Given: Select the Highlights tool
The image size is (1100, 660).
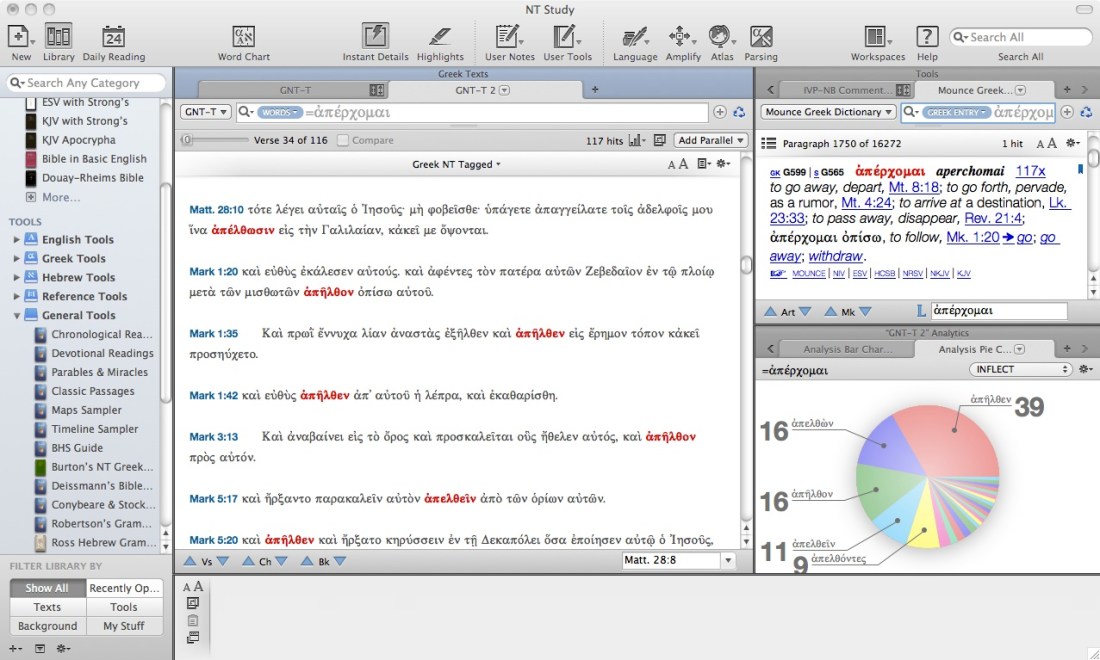Looking at the screenshot, I should pyautogui.click(x=440, y=37).
